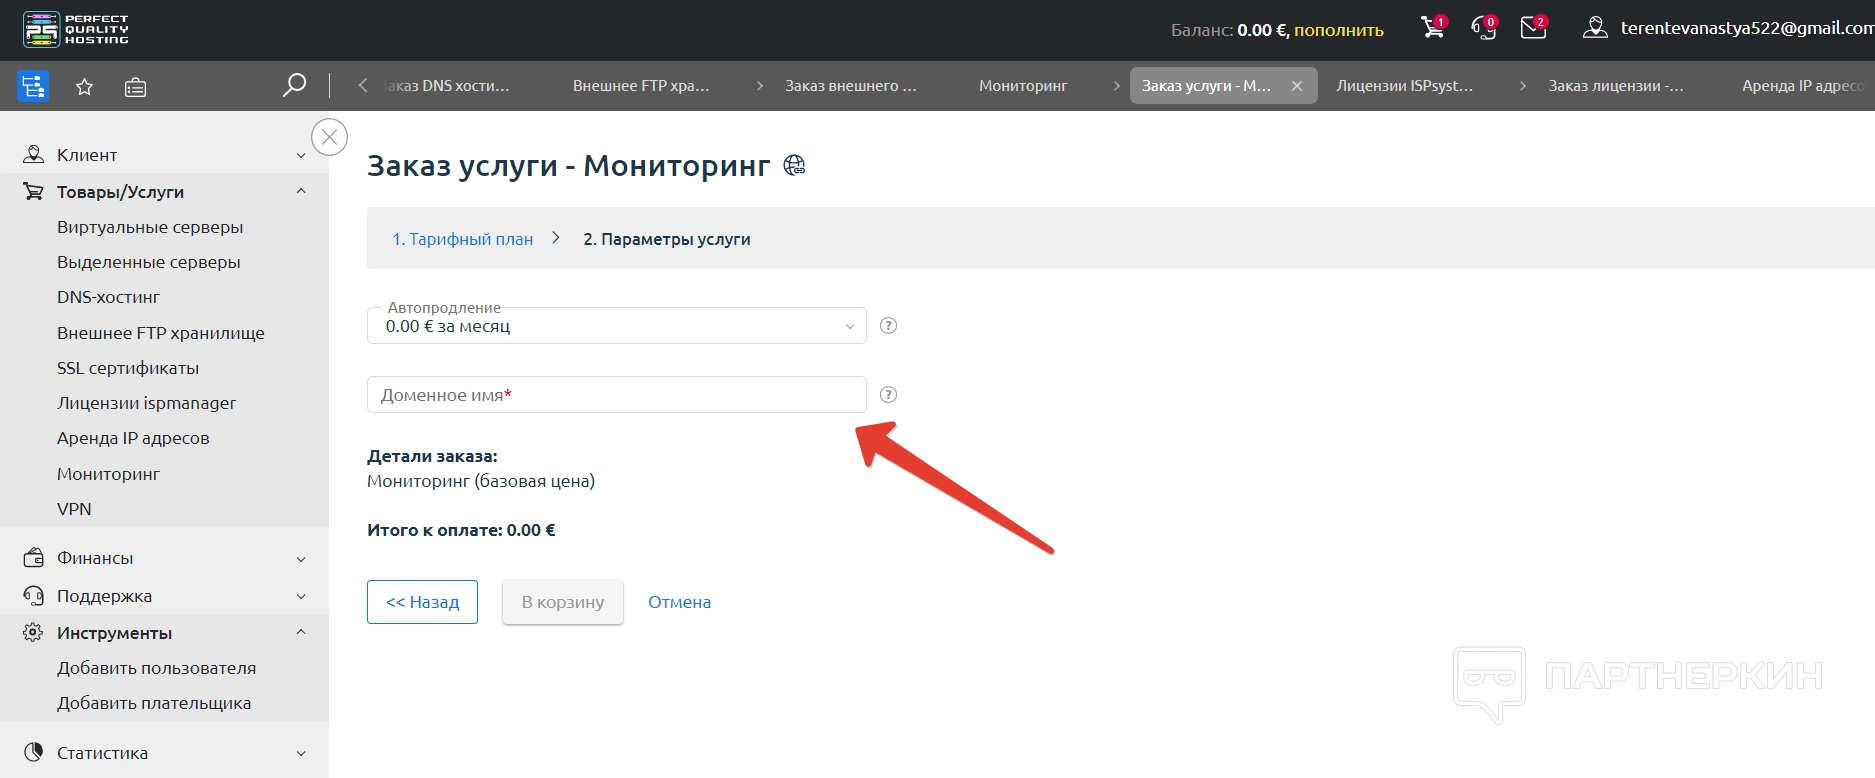1875x778 pixels.
Task: Open the account email terentevanastya522@gmail.com
Action: 1747,28
